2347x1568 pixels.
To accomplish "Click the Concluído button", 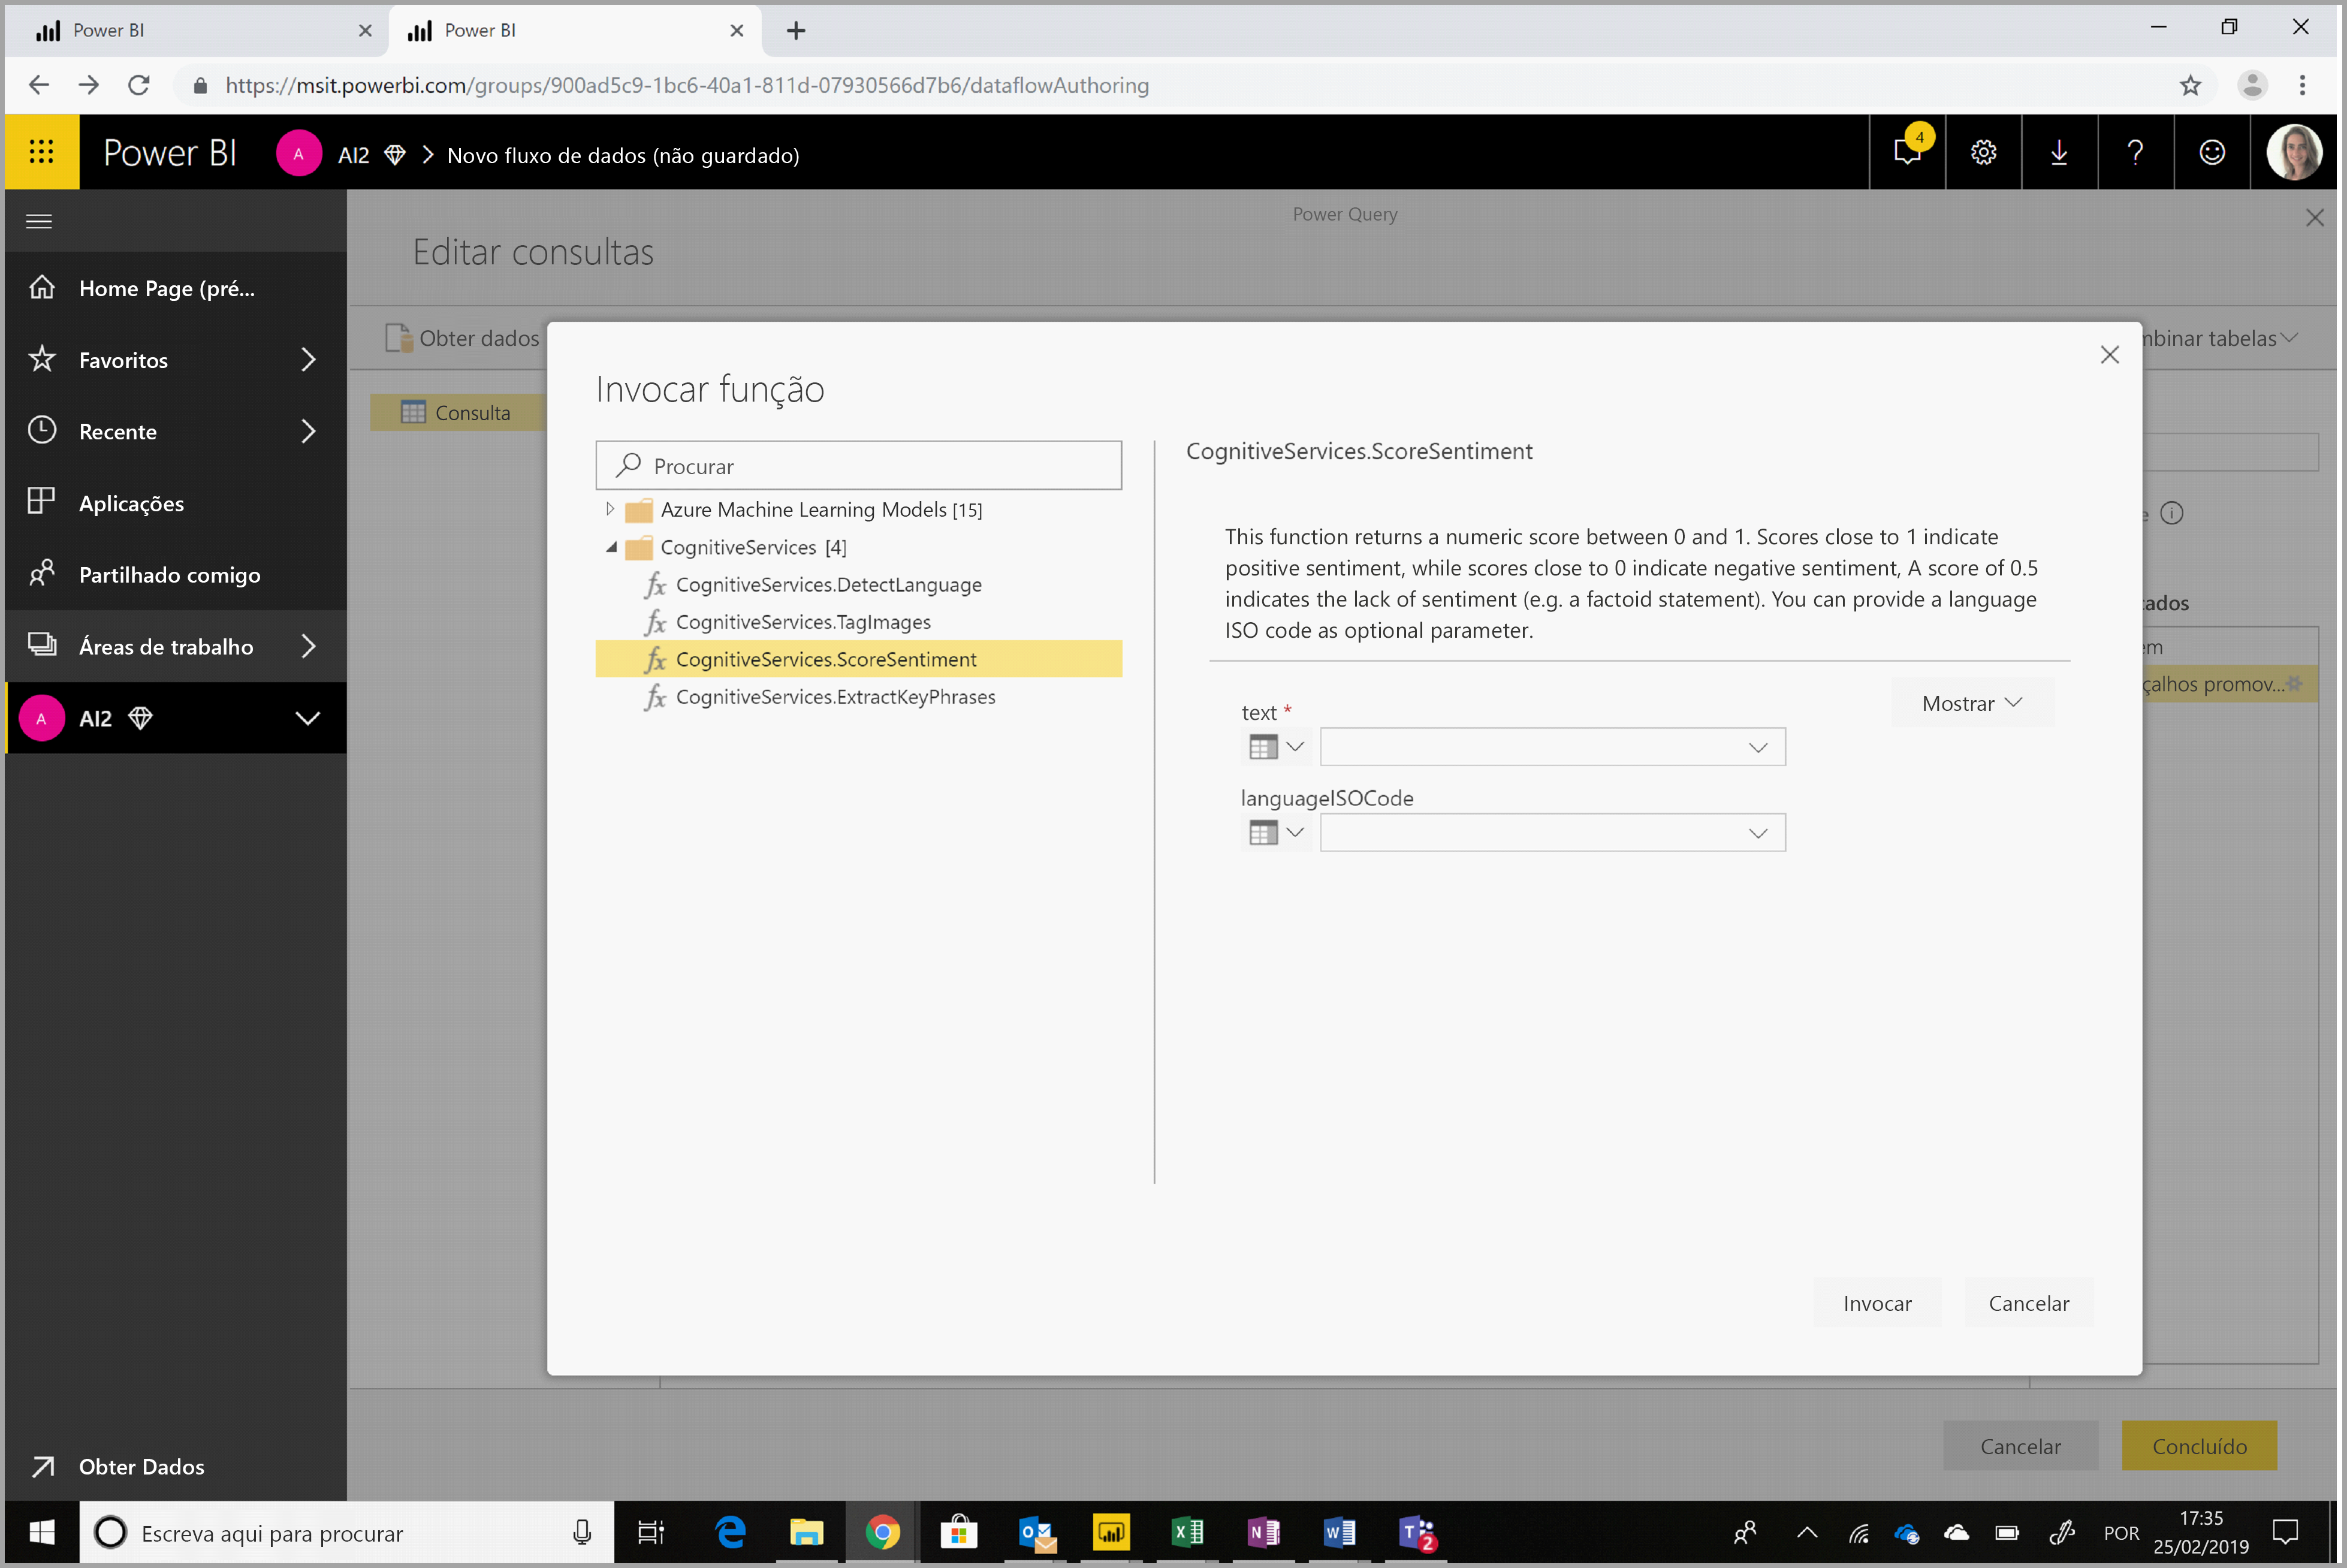I will point(2199,1446).
